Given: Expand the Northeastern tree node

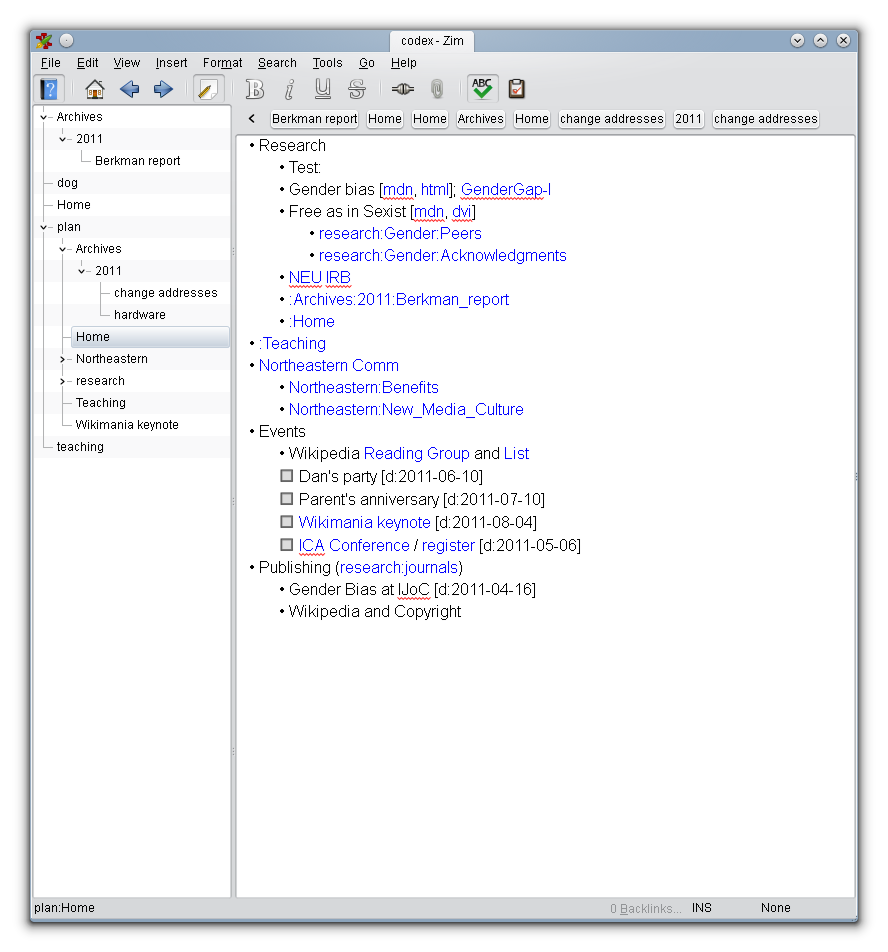Looking at the screenshot, I should pyautogui.click(x=62, y=359).
